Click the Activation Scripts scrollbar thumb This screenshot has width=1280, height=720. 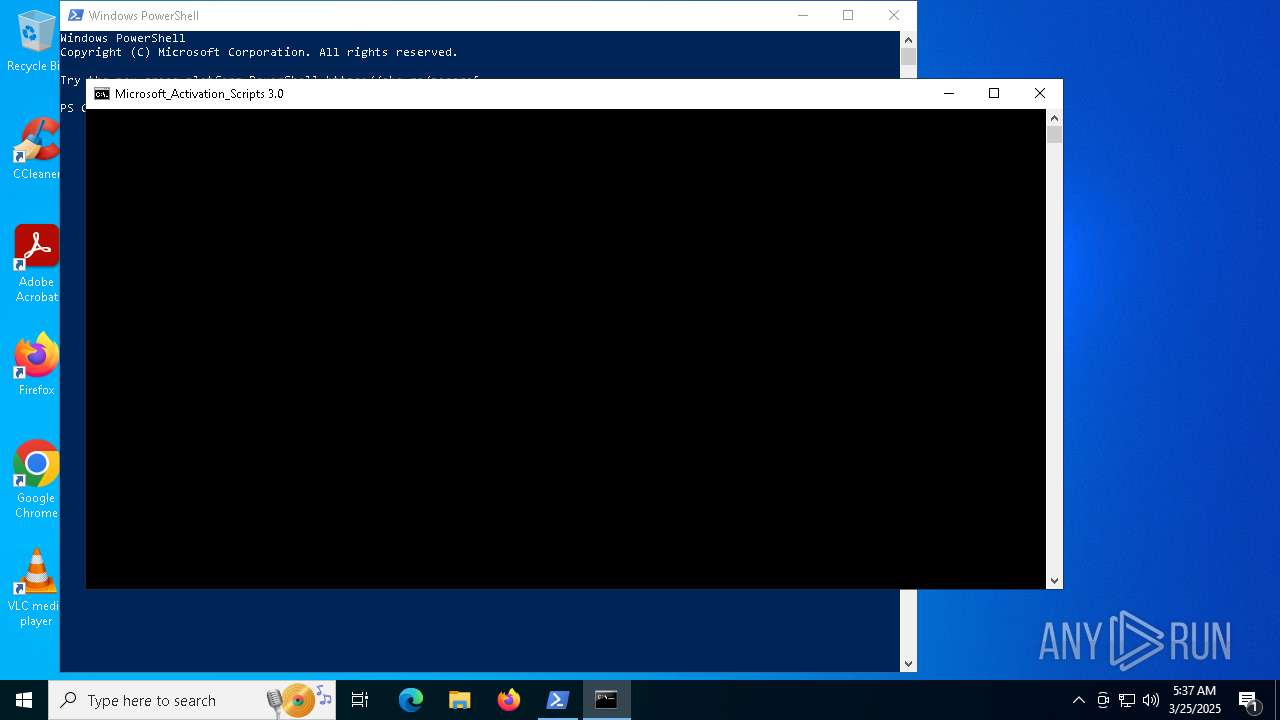(x=1054, y=134)
